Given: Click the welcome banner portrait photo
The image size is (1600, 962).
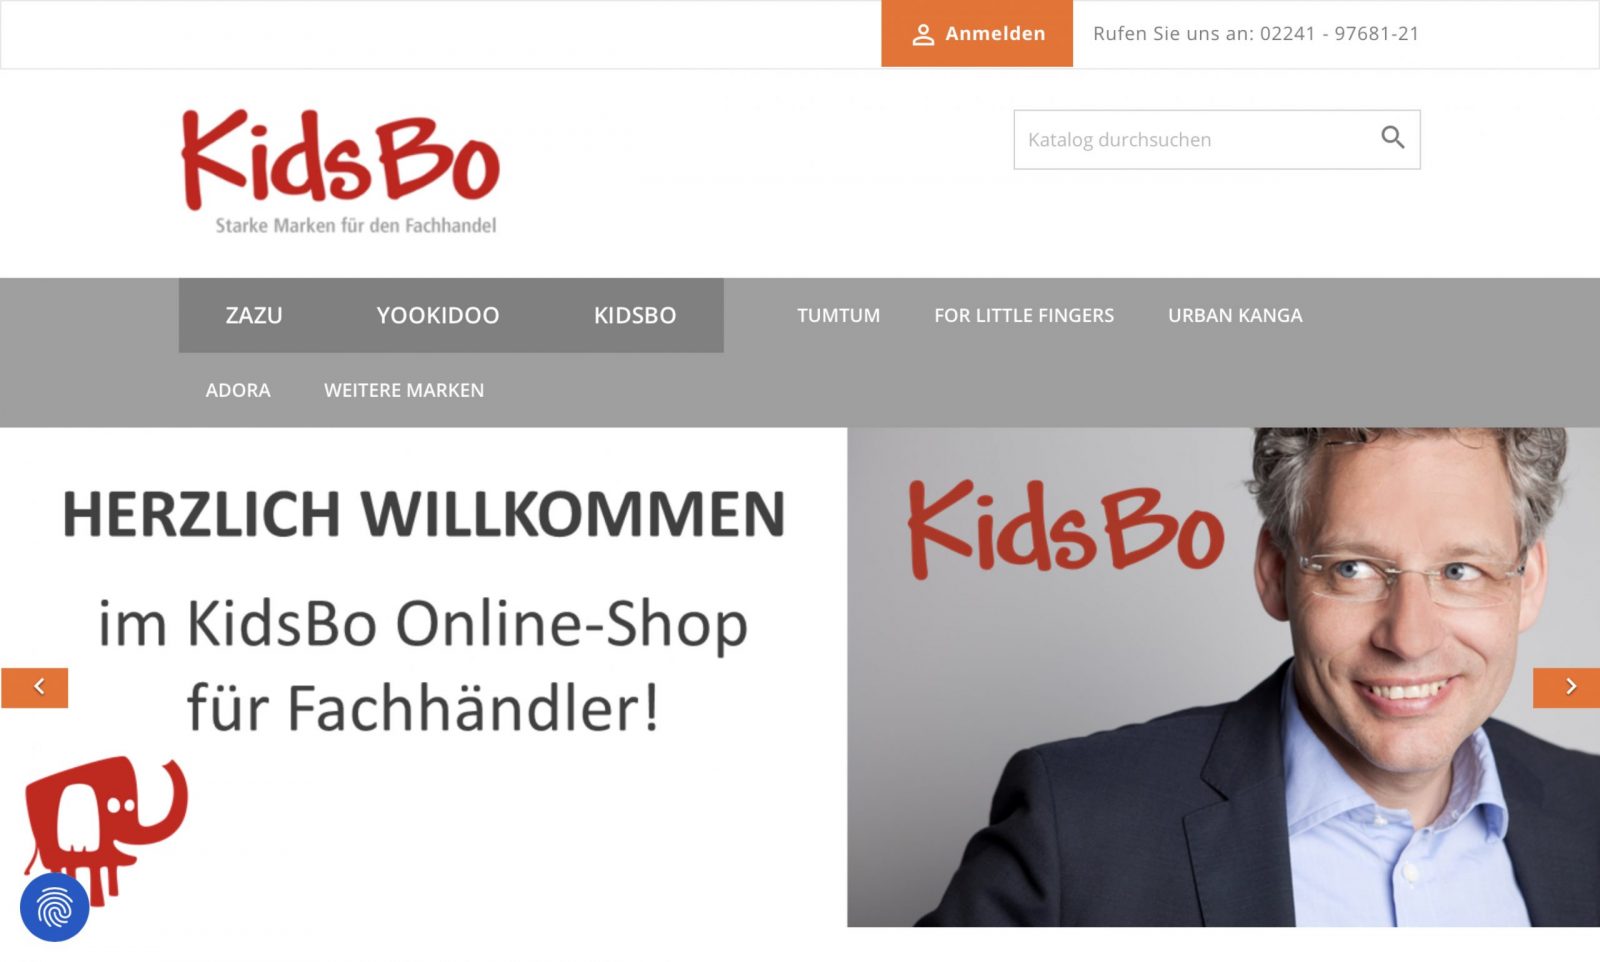Looking at the screenshot, I should coord(1223,677).
